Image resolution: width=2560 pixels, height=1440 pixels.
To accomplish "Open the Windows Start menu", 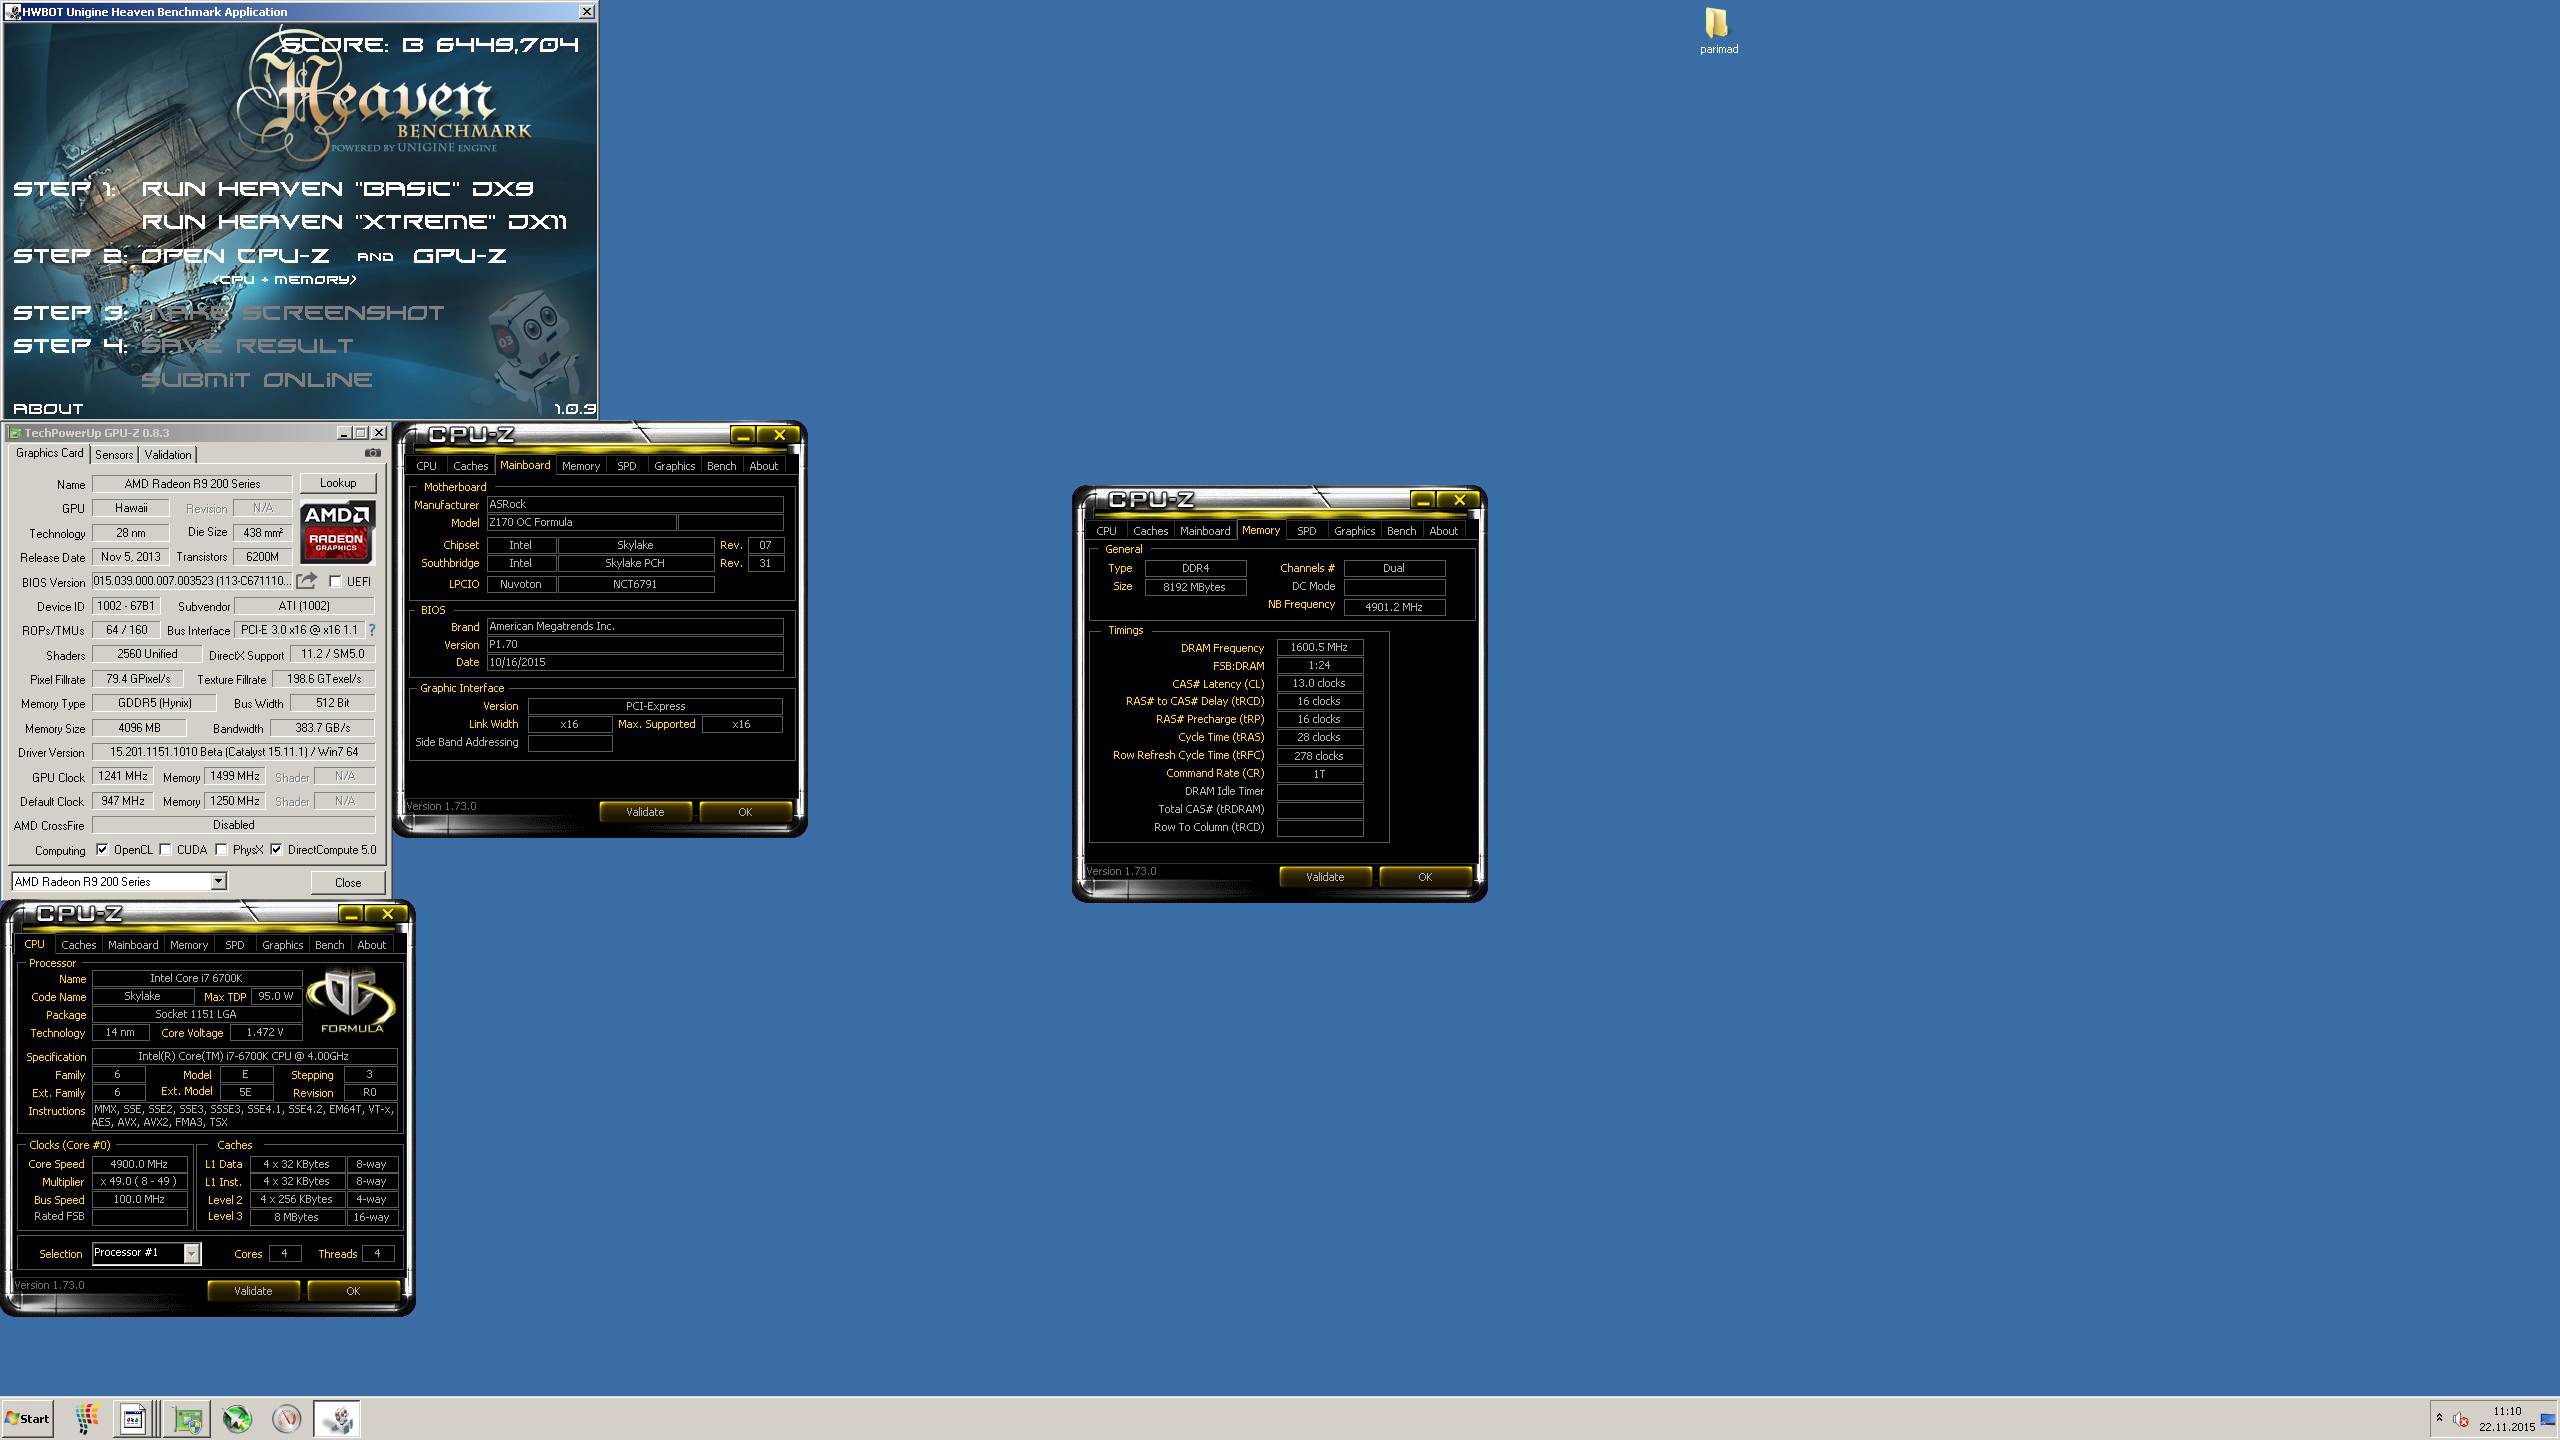I will (x=27, y=1418).
